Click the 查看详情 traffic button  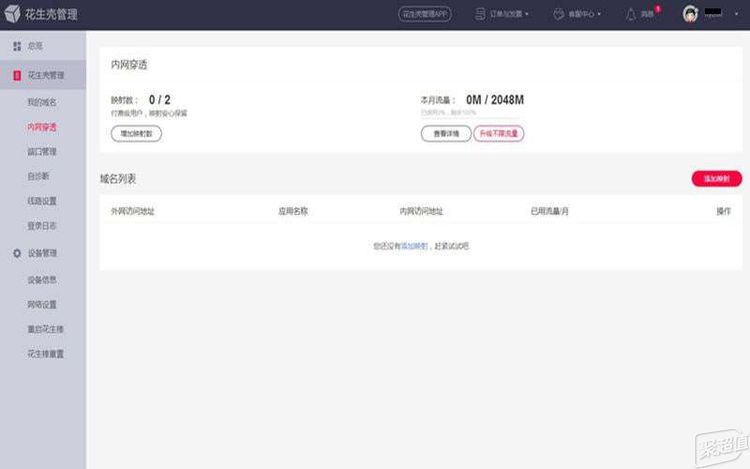(445, 133)
